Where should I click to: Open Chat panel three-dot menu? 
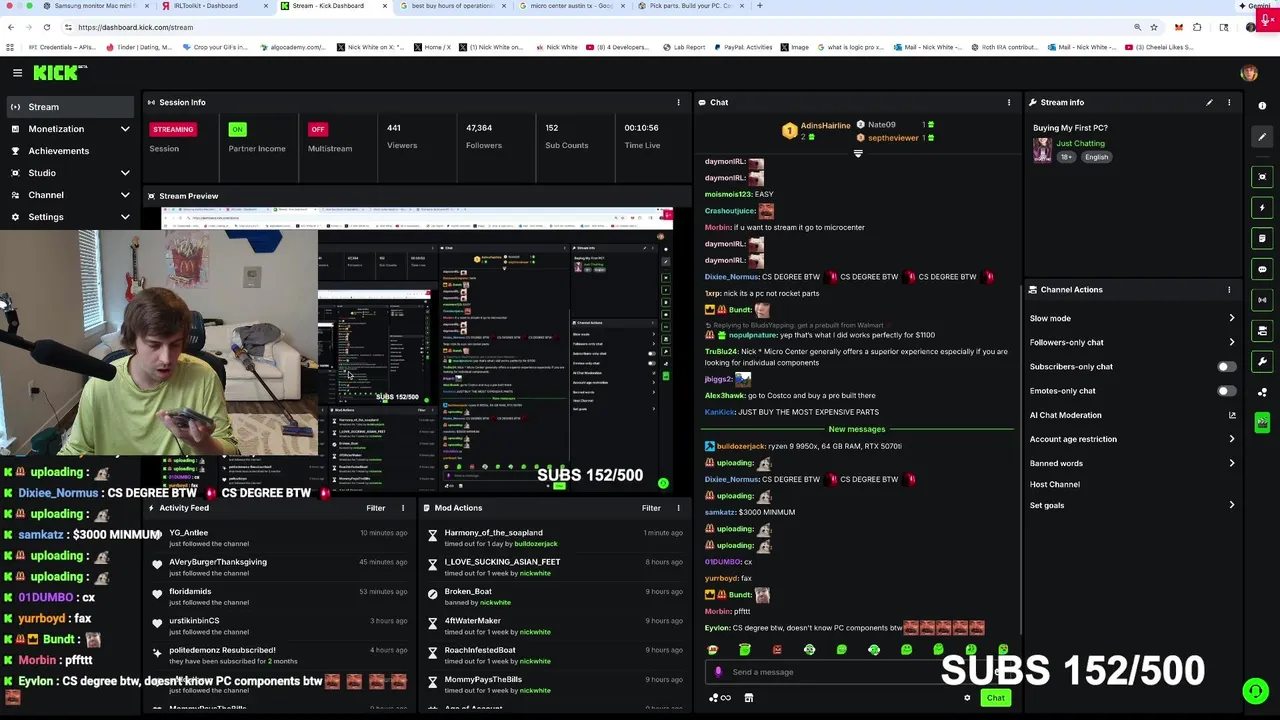click(1008, 102)
